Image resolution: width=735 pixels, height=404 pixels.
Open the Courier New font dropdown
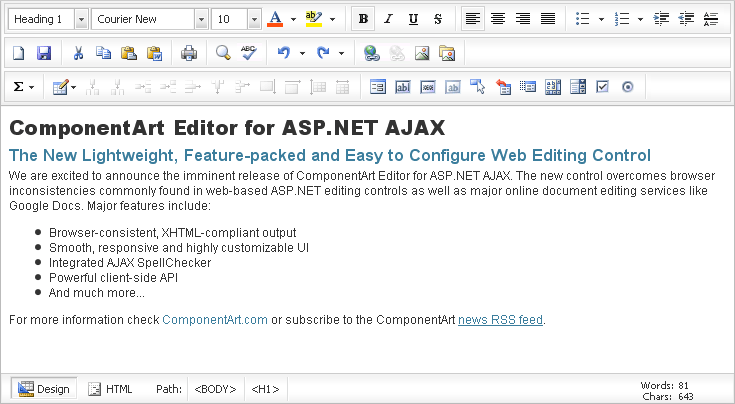point(202,19)
